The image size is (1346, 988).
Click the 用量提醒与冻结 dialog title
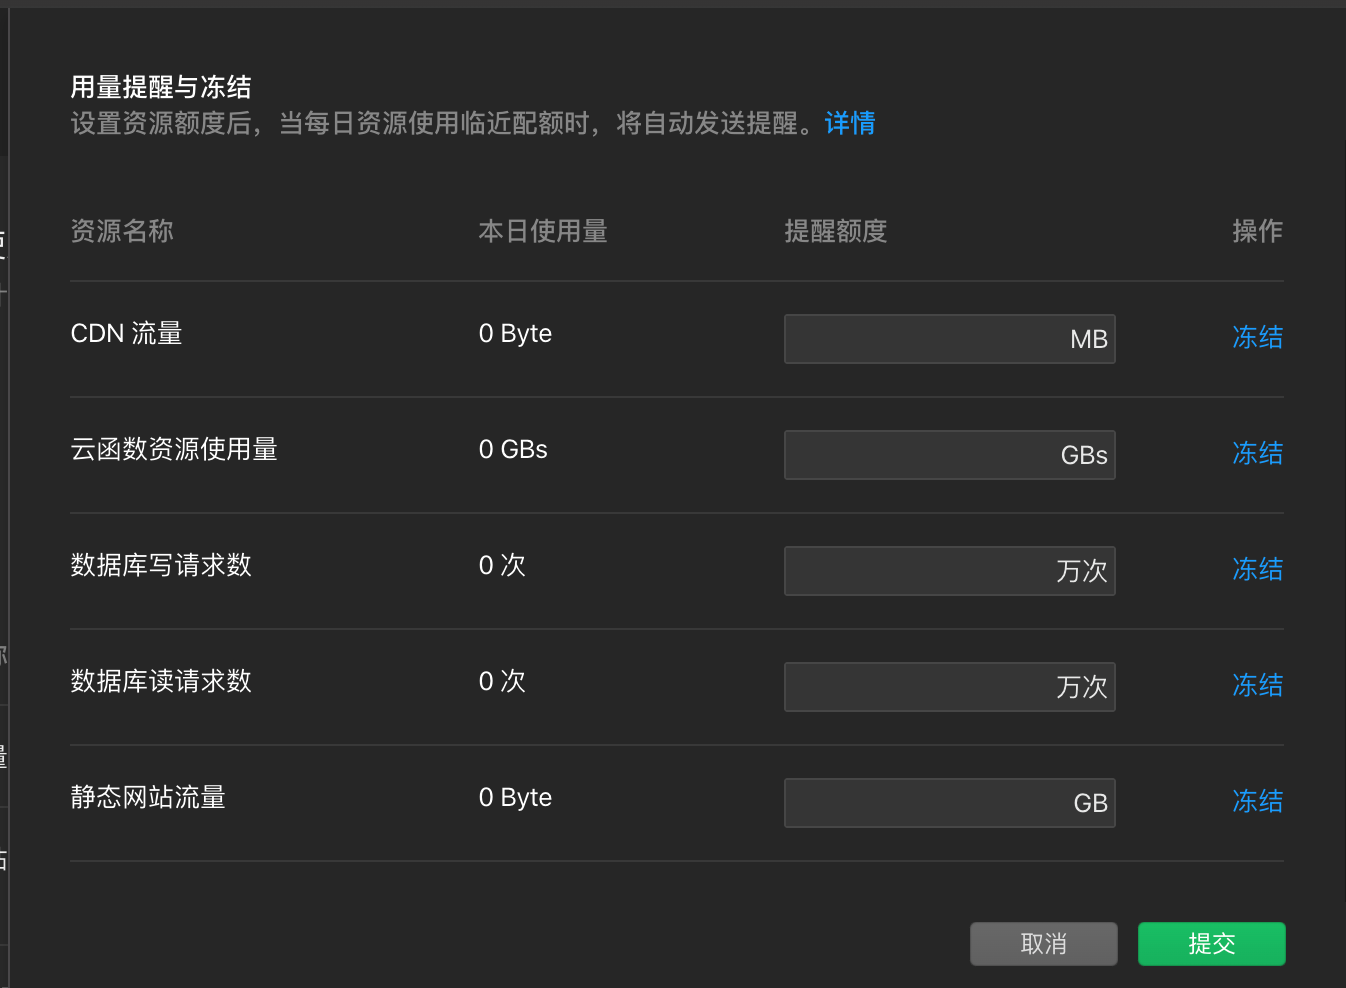click(161, 87)
